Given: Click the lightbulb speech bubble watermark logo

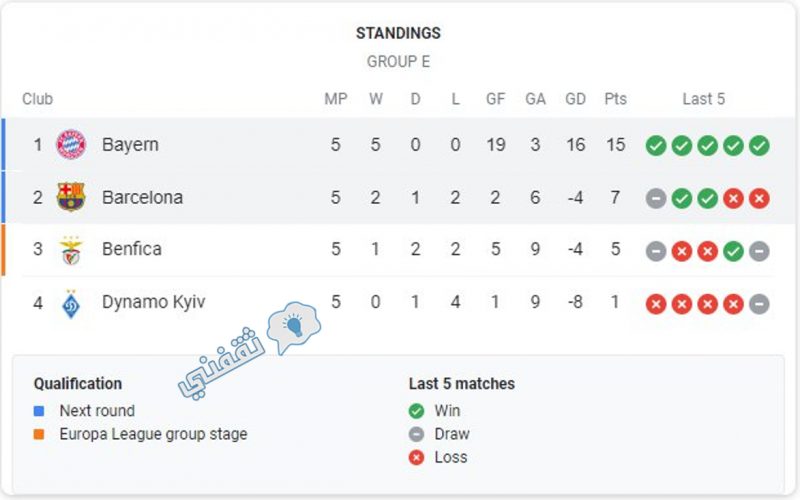Looking at the screenshot, I should coord(294,327).
